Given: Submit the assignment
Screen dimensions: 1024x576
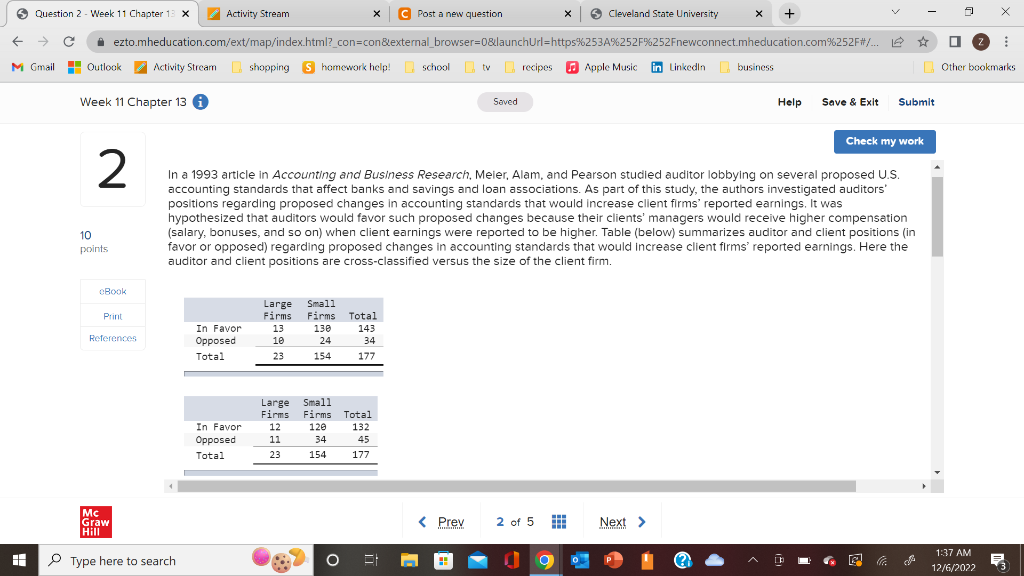Looking at the screenshot, I should (x=916, y=102).
